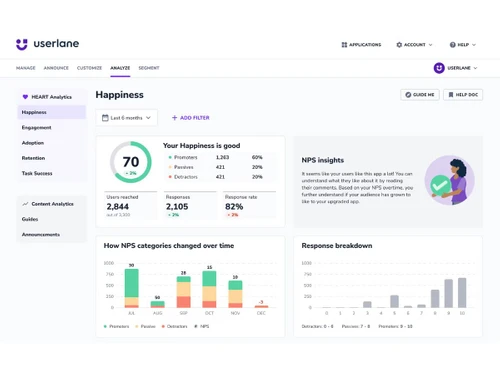Click the NPS insights heading
This screenshot has height=375, width=500.
click(x=322, y=160)
